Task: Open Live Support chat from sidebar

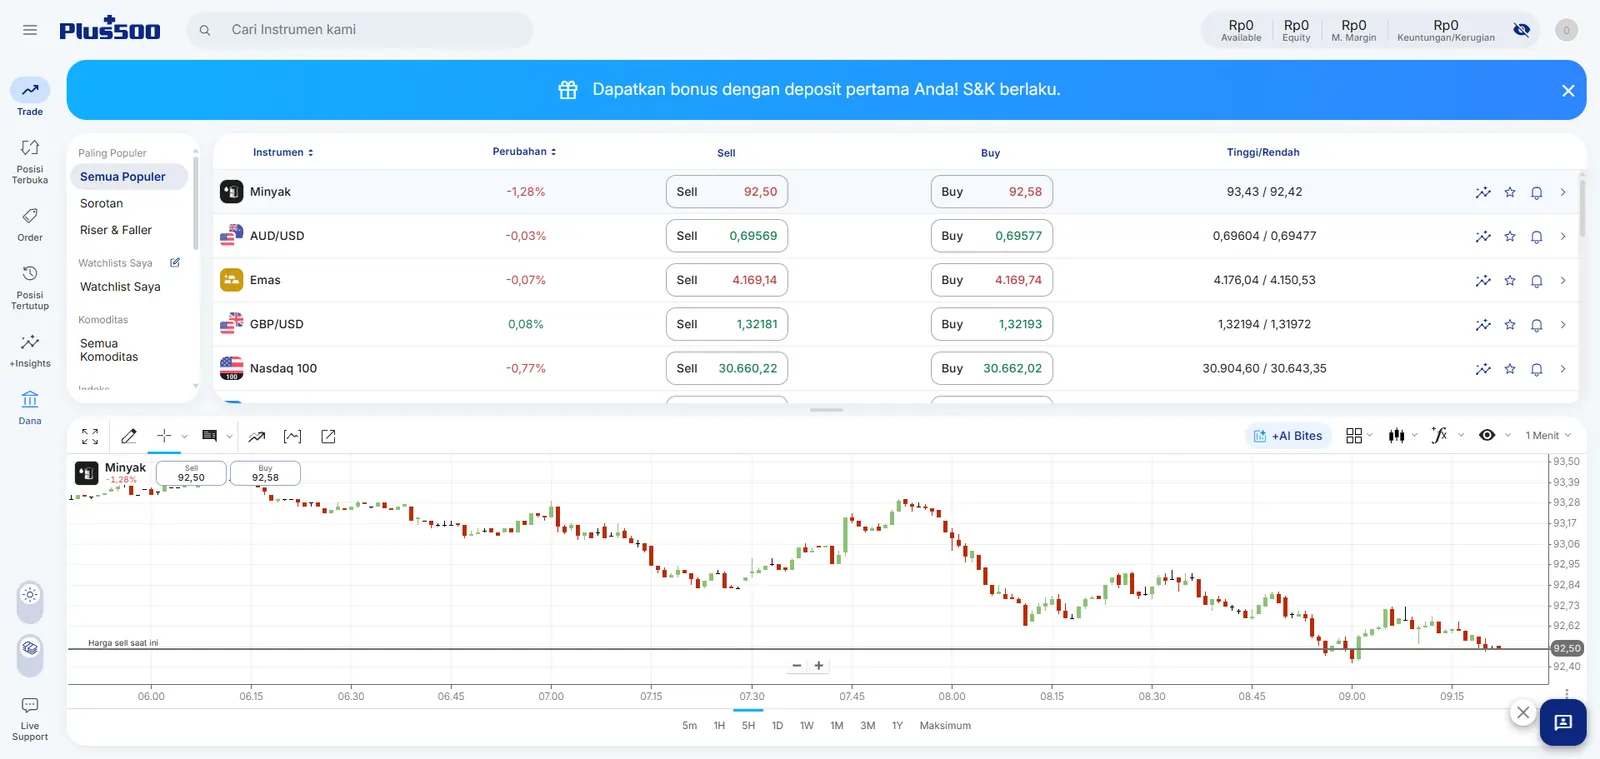Action: click(x=30, y=719)
